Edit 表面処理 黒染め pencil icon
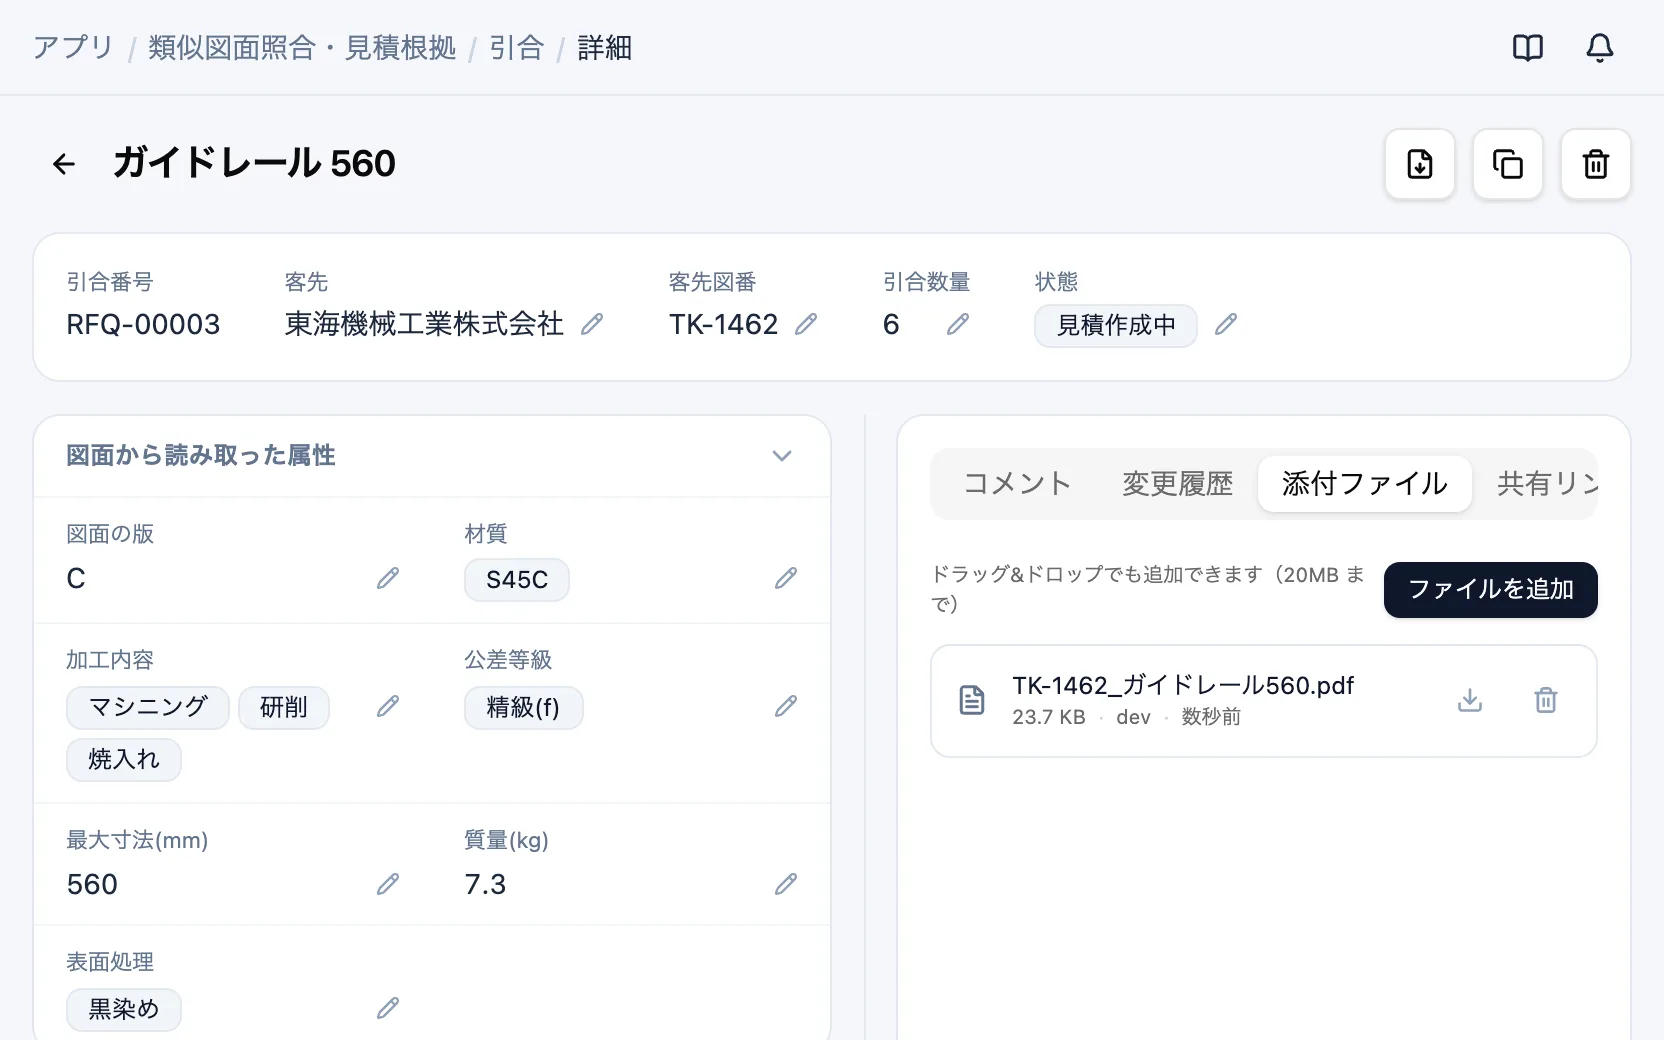 pos(388,1008)
